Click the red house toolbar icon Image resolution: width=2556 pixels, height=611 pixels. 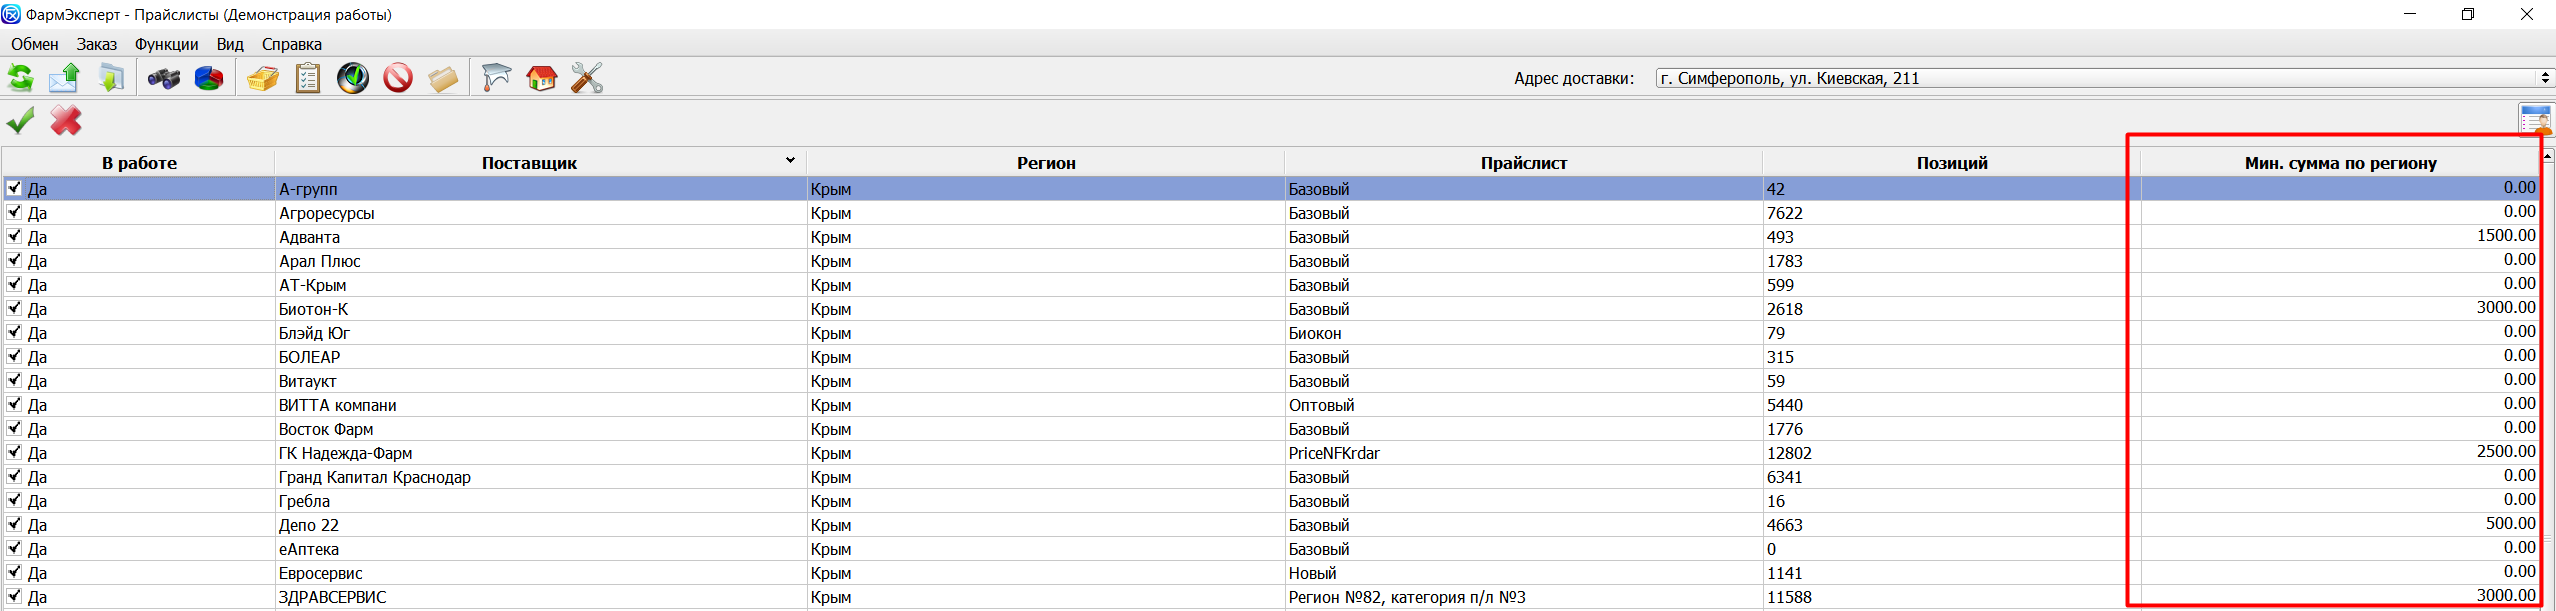point(541,78)
